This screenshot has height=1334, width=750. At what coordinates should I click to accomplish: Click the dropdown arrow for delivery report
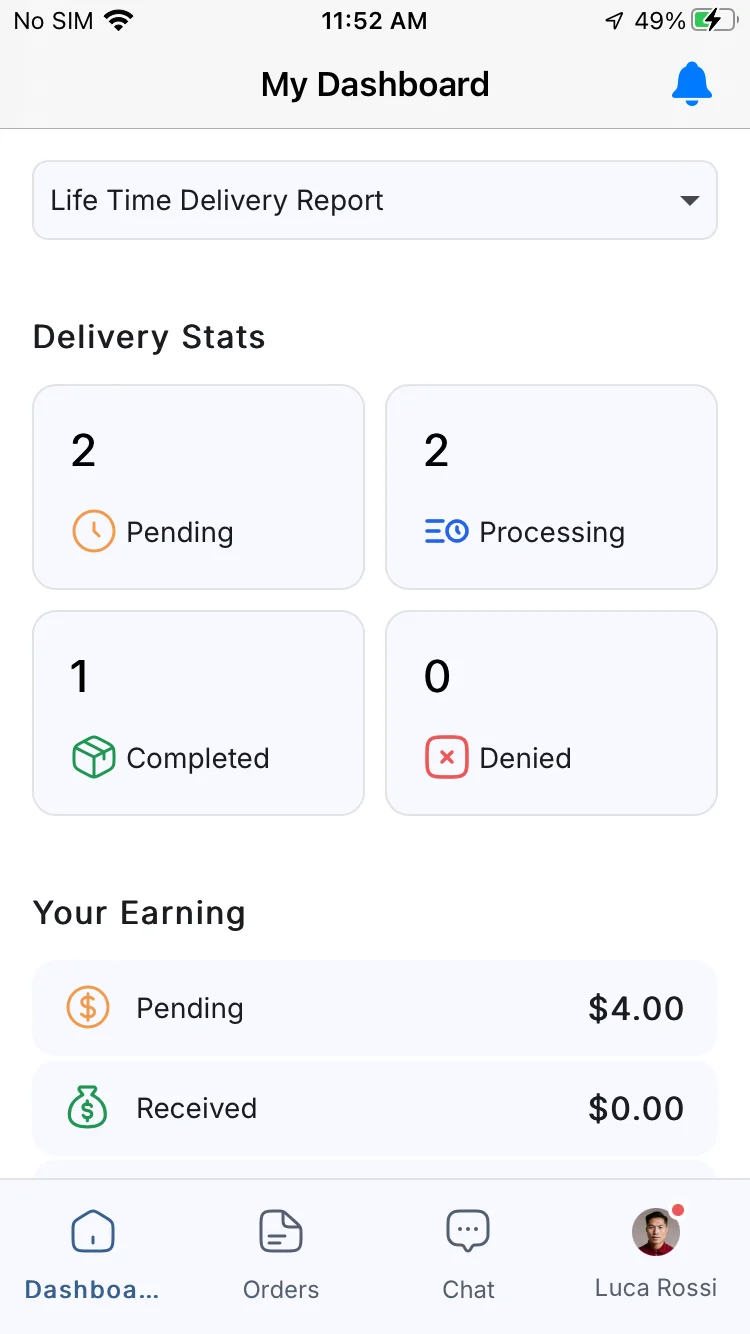click(689, 200)
